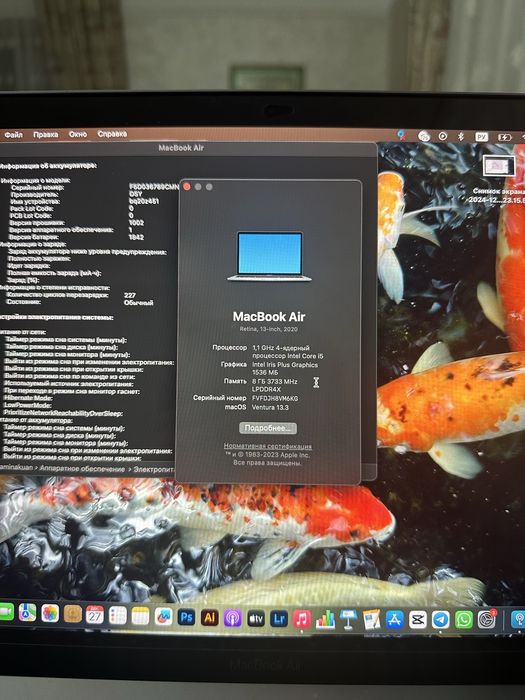Launch Photos from the dock
Viewport: 525px width, 700px height.
point(50,613)
